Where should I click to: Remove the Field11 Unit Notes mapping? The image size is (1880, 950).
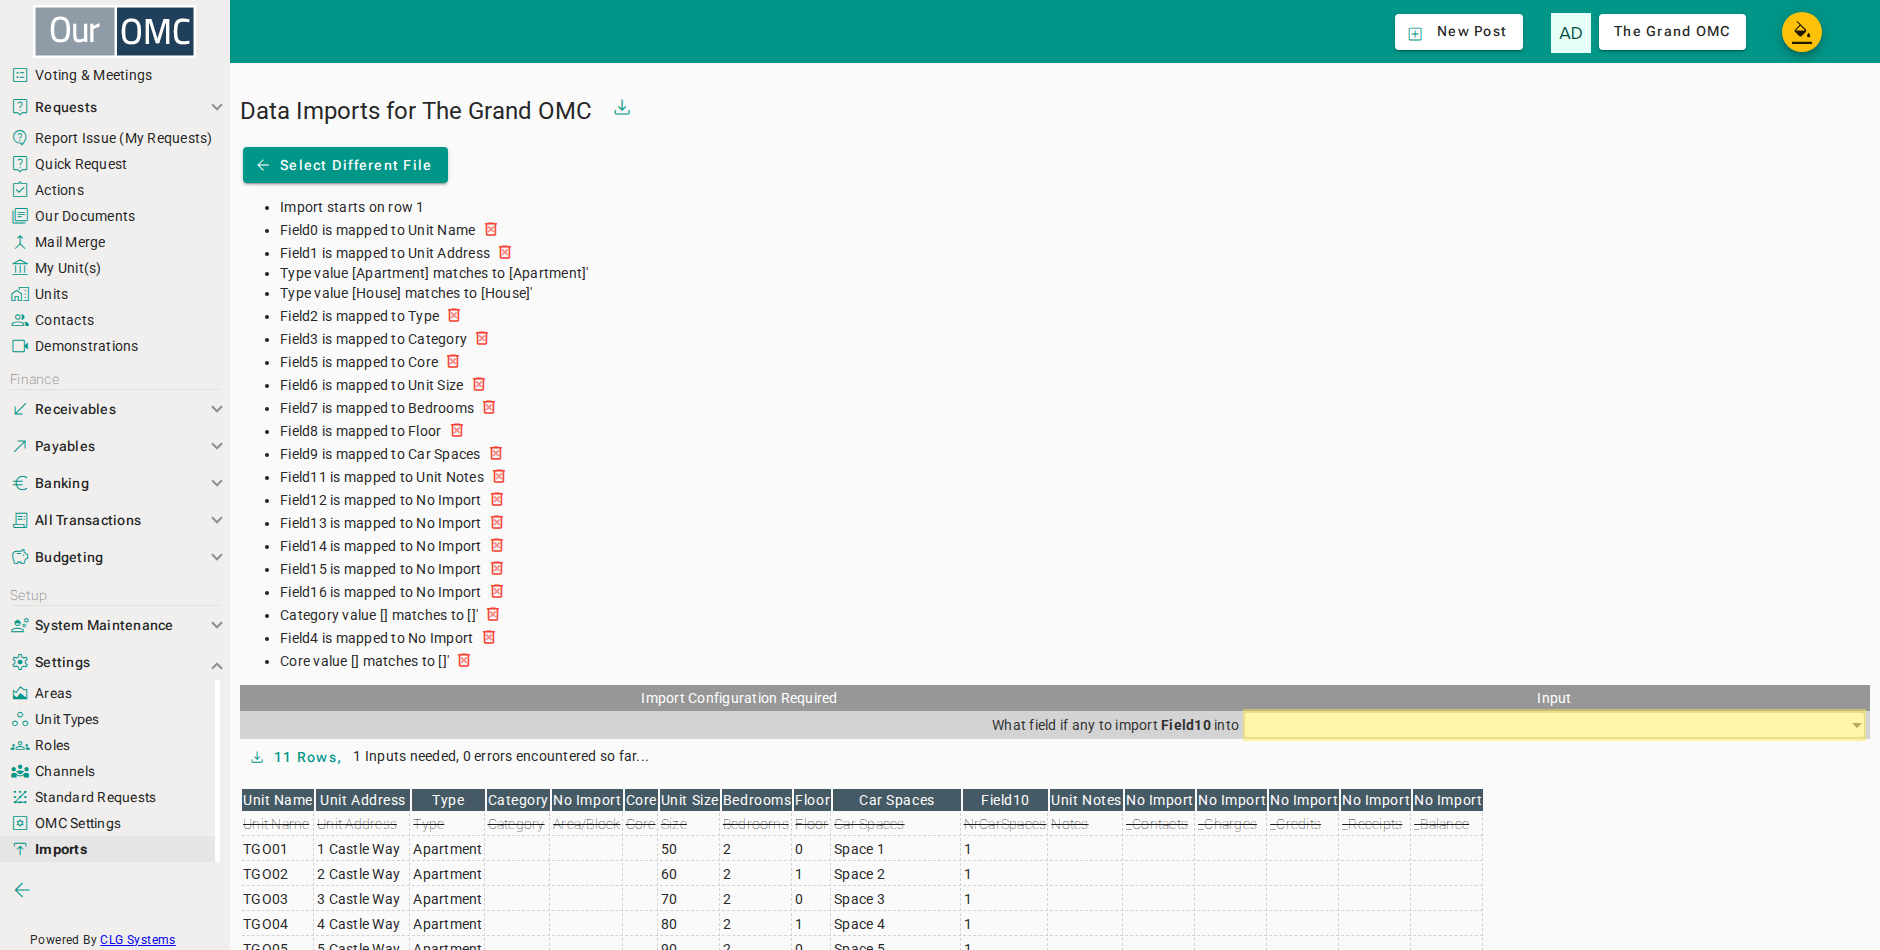click(x=499, y=477)
